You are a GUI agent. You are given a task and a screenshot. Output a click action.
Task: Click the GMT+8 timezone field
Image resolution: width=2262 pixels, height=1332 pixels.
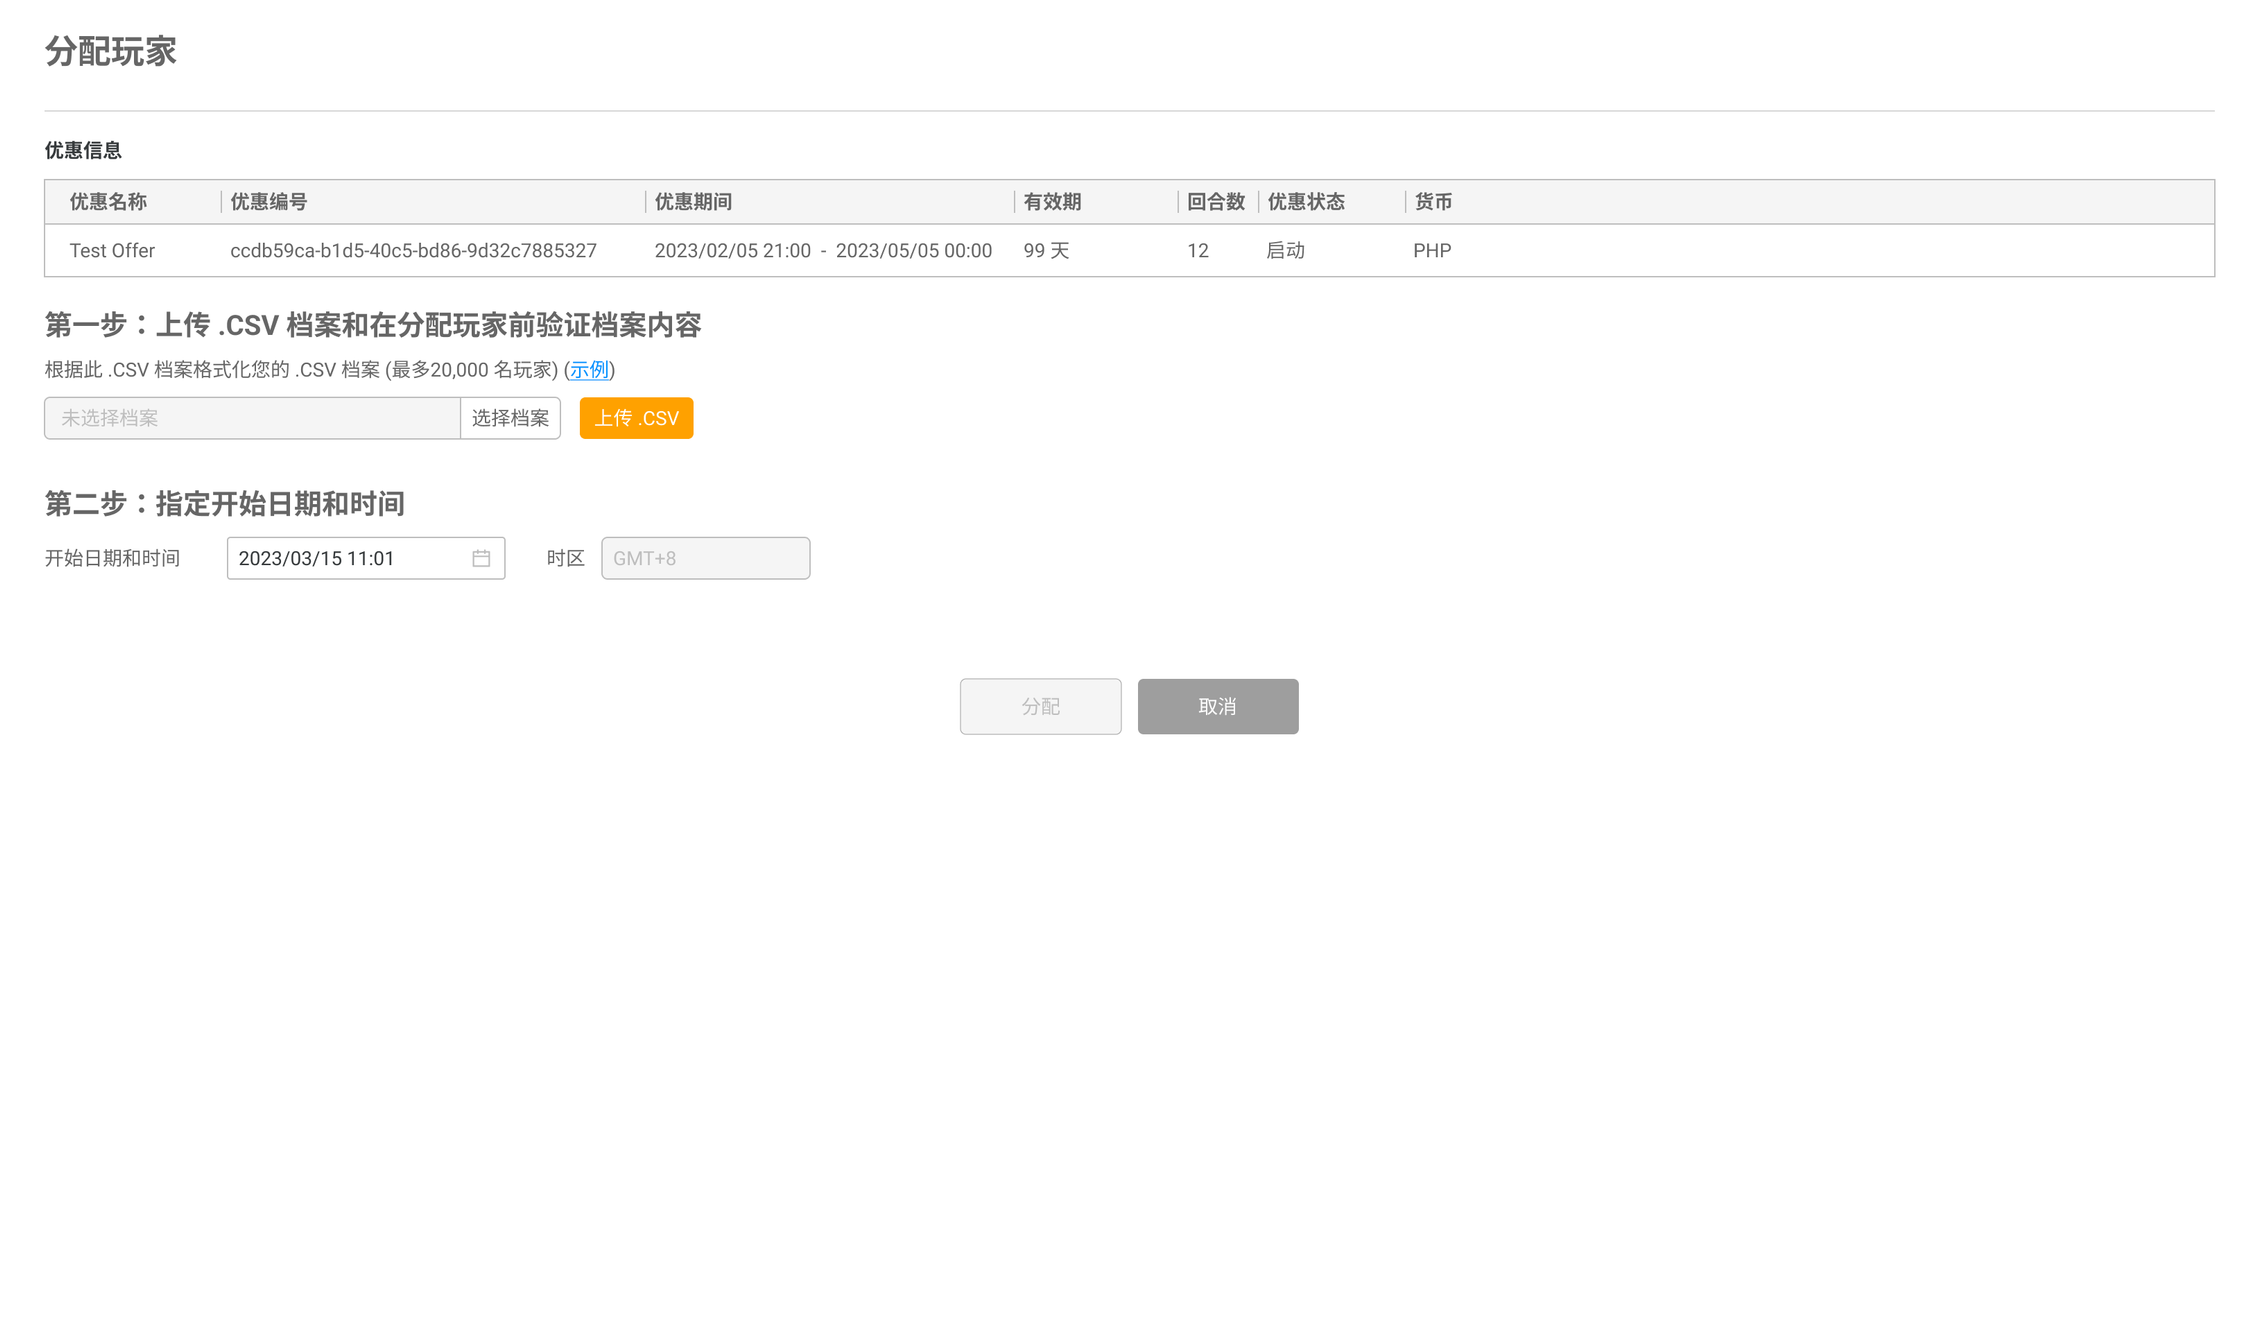coord(705,558)
